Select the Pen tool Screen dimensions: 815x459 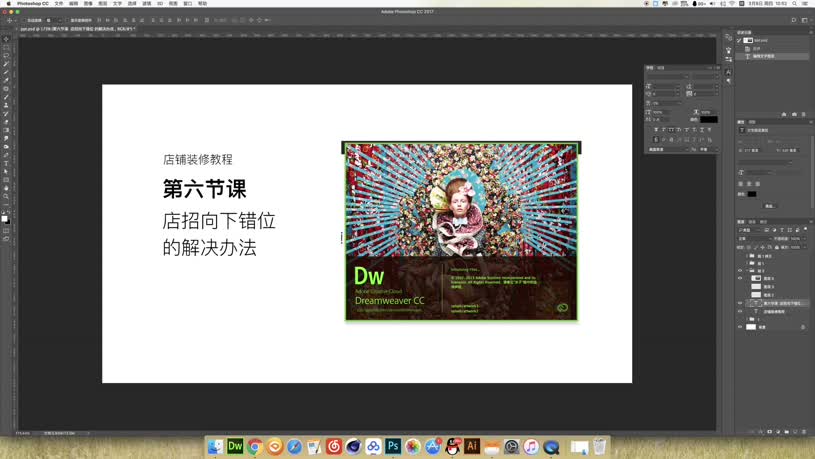point(6,155)
